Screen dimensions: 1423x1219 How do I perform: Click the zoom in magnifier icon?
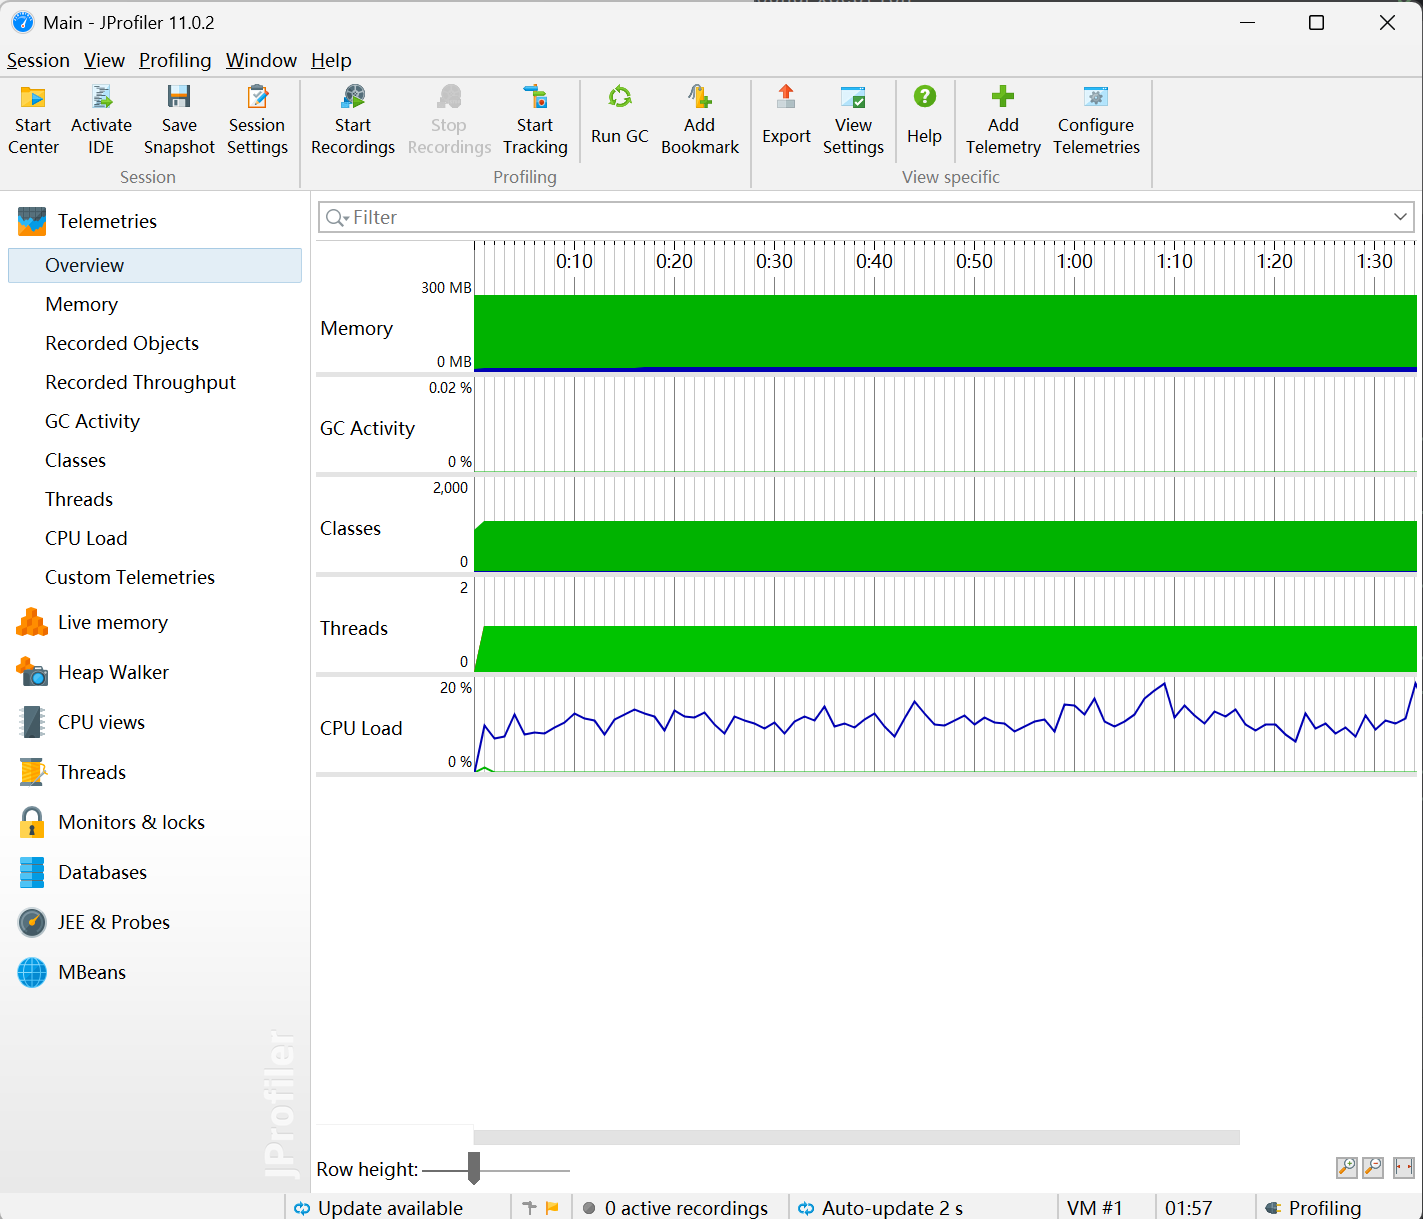[1347, 1167]
